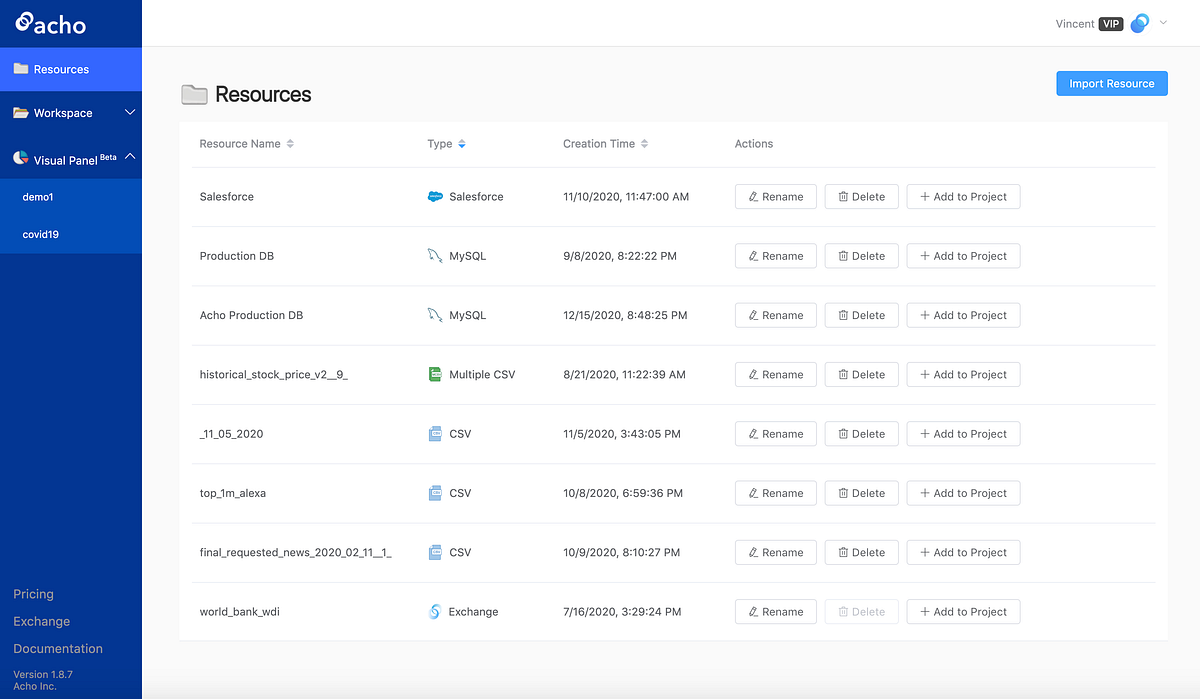The height and width of the screenshot is (699, 1200).
Task: Toggle sorting on the Creation Time column
Action: coord(644,143)
